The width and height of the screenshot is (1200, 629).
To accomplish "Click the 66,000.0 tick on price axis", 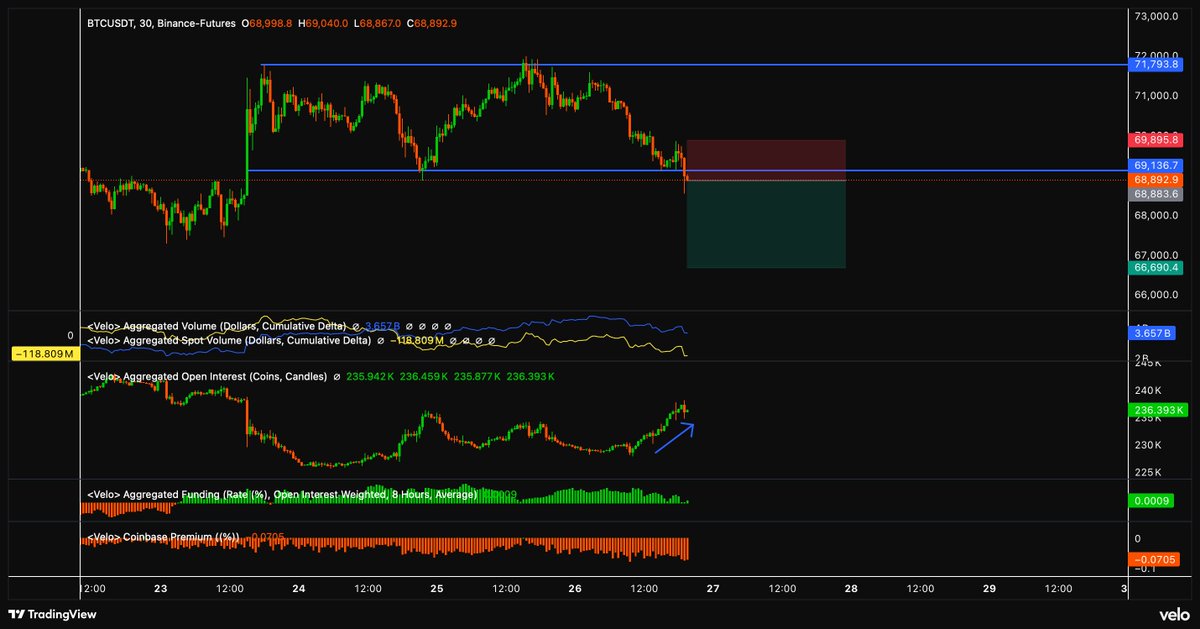I will (1158, 295).
